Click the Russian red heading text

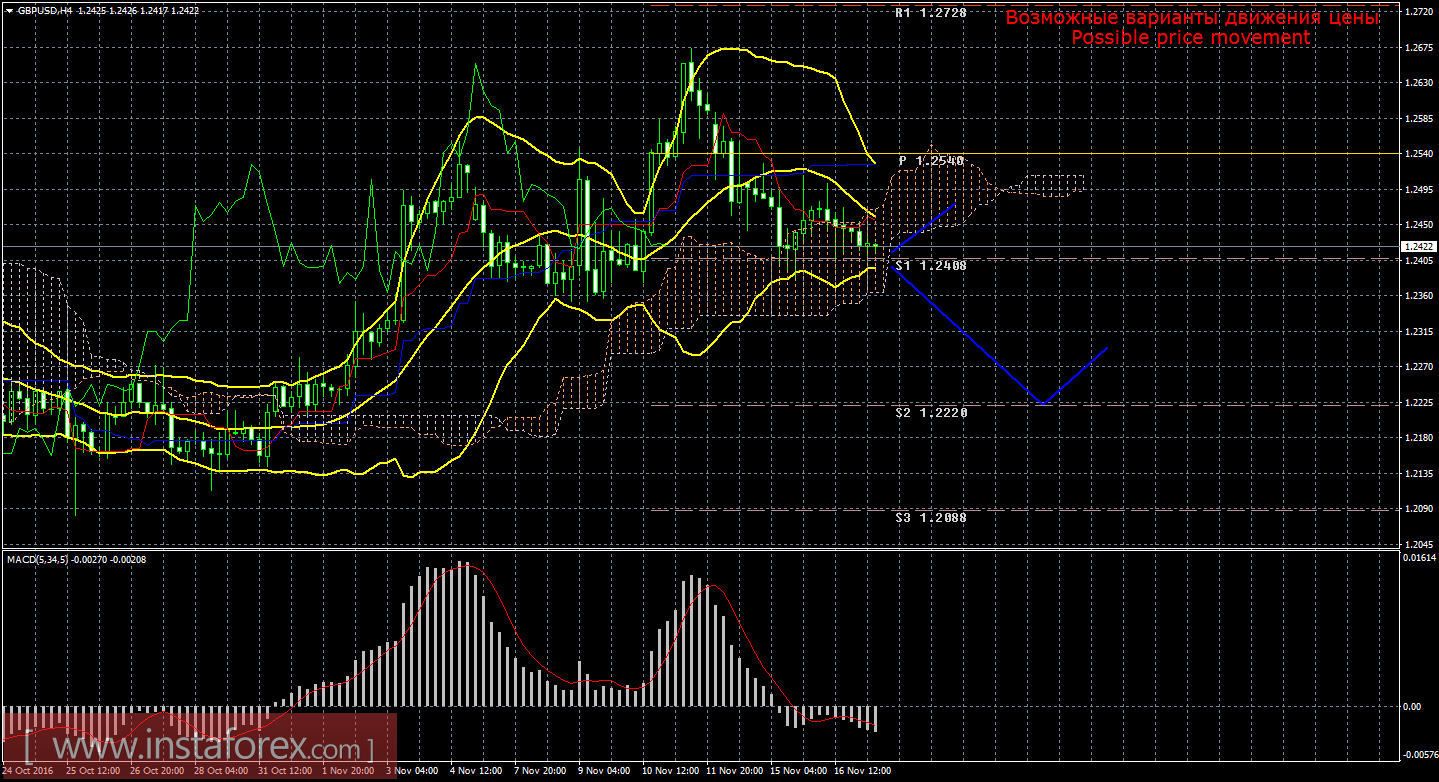(x=1192, y=17)
